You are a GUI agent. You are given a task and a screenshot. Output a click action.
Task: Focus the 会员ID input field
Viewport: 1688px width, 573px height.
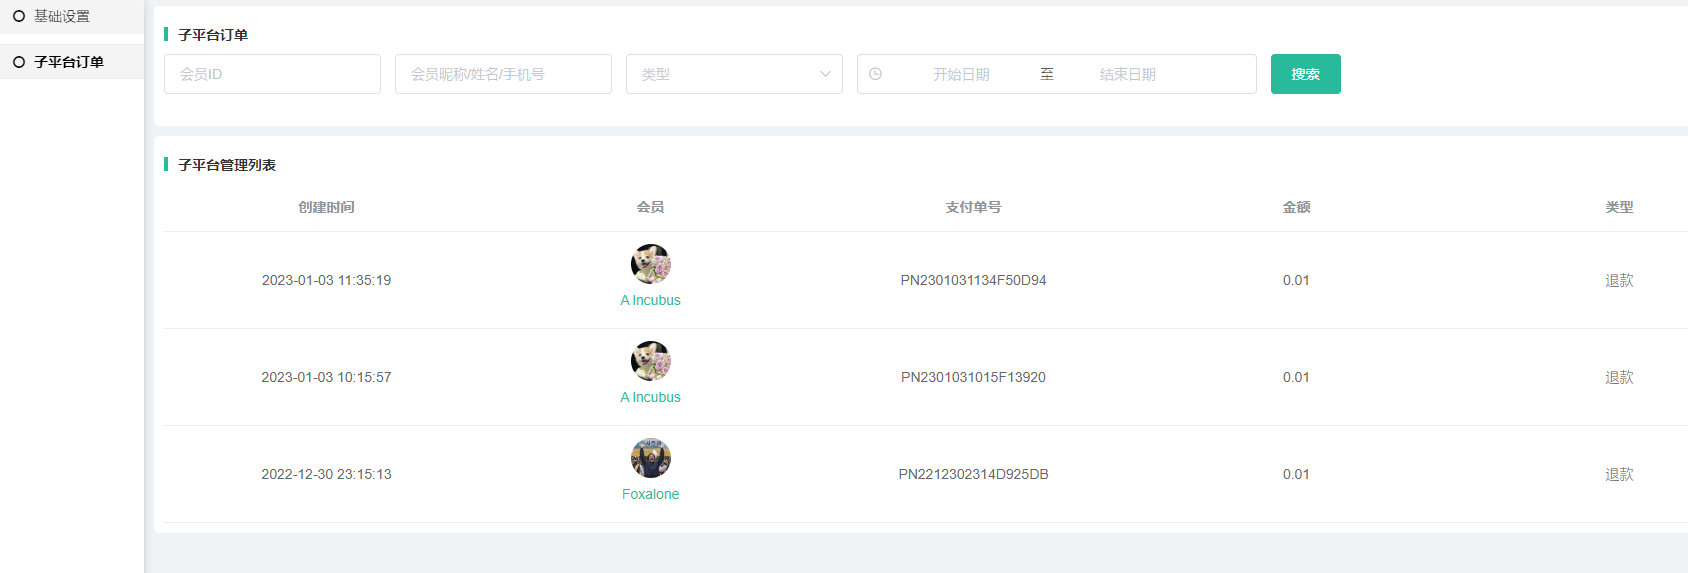[x=272, y=74]
